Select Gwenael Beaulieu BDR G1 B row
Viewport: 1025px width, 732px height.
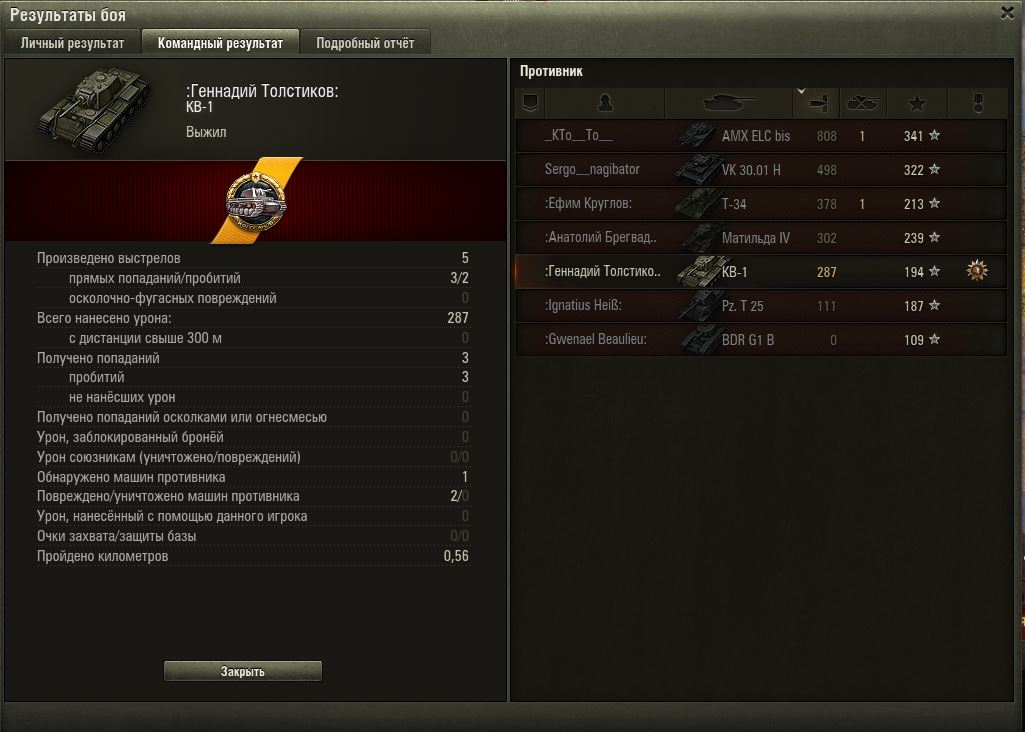coord(761,340)
